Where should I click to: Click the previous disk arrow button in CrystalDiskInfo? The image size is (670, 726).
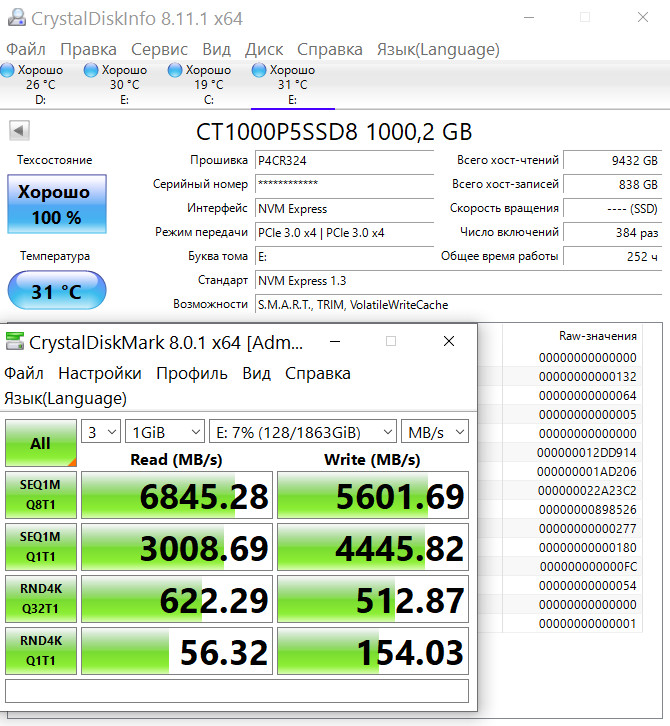pos(19,131)
